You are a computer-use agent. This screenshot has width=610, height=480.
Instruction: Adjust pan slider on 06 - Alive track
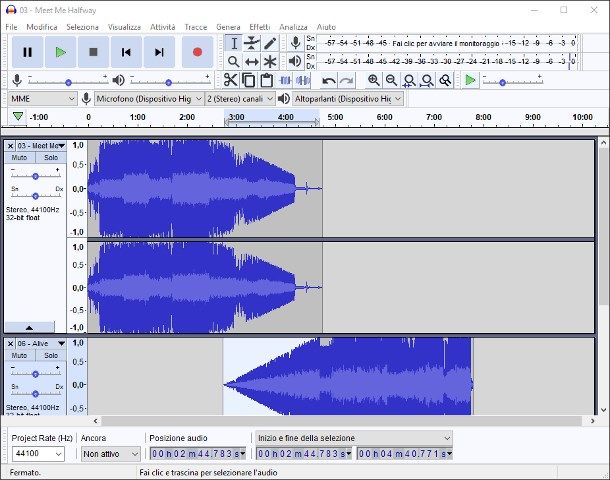(35, 394)
